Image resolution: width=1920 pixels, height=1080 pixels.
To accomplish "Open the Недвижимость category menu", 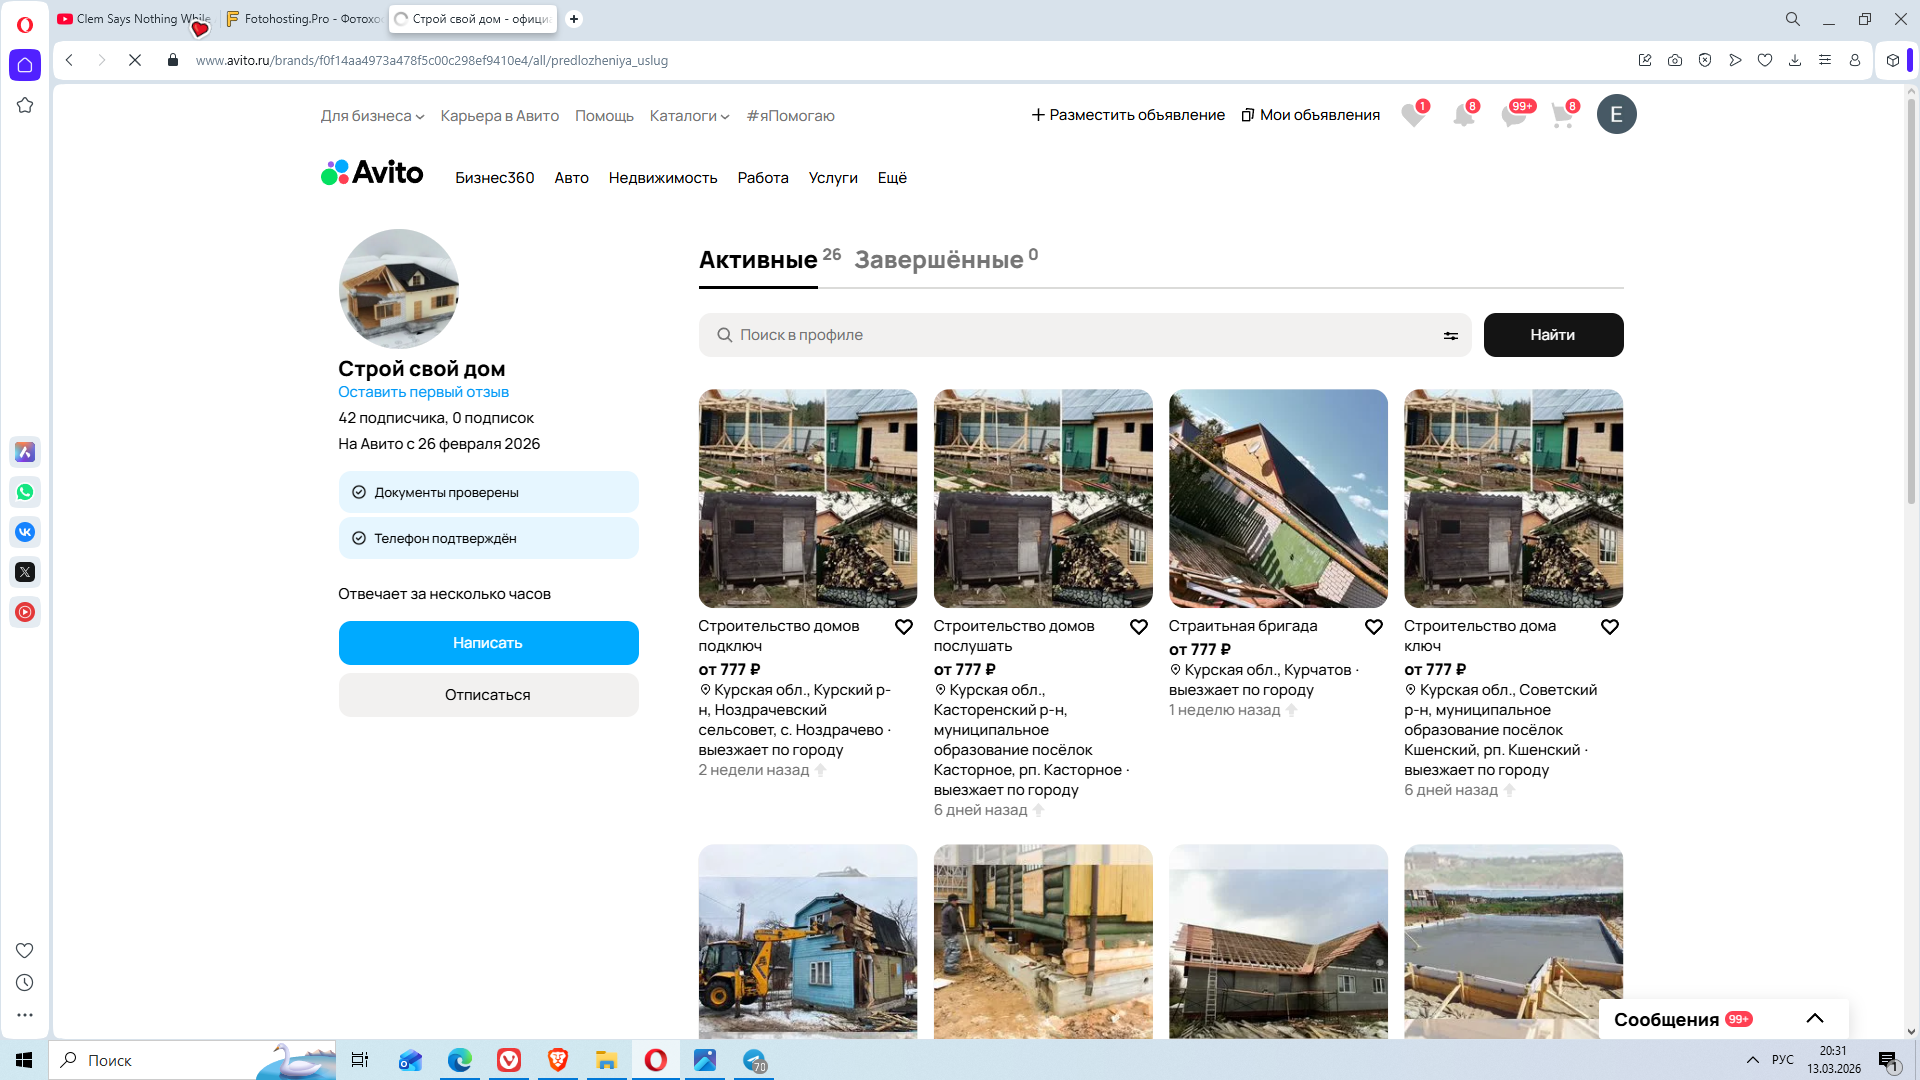I will click(x=663, y=178).
